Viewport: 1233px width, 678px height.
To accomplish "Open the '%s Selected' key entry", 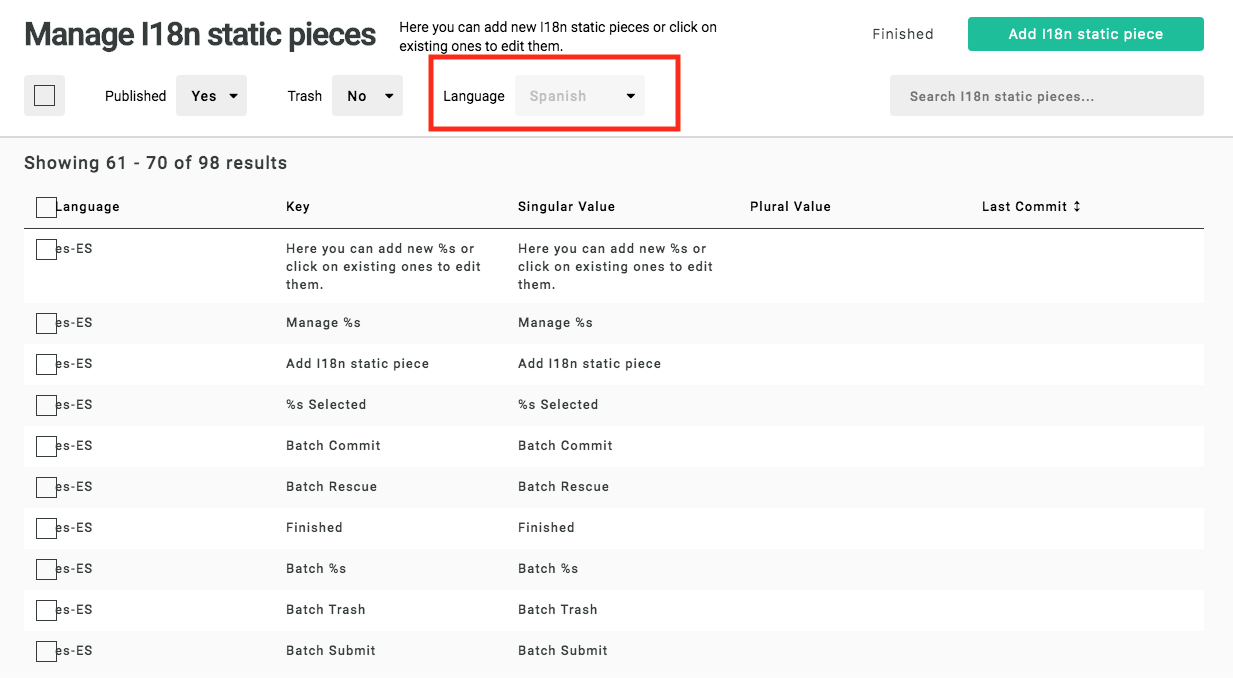I will coord(326,405).
